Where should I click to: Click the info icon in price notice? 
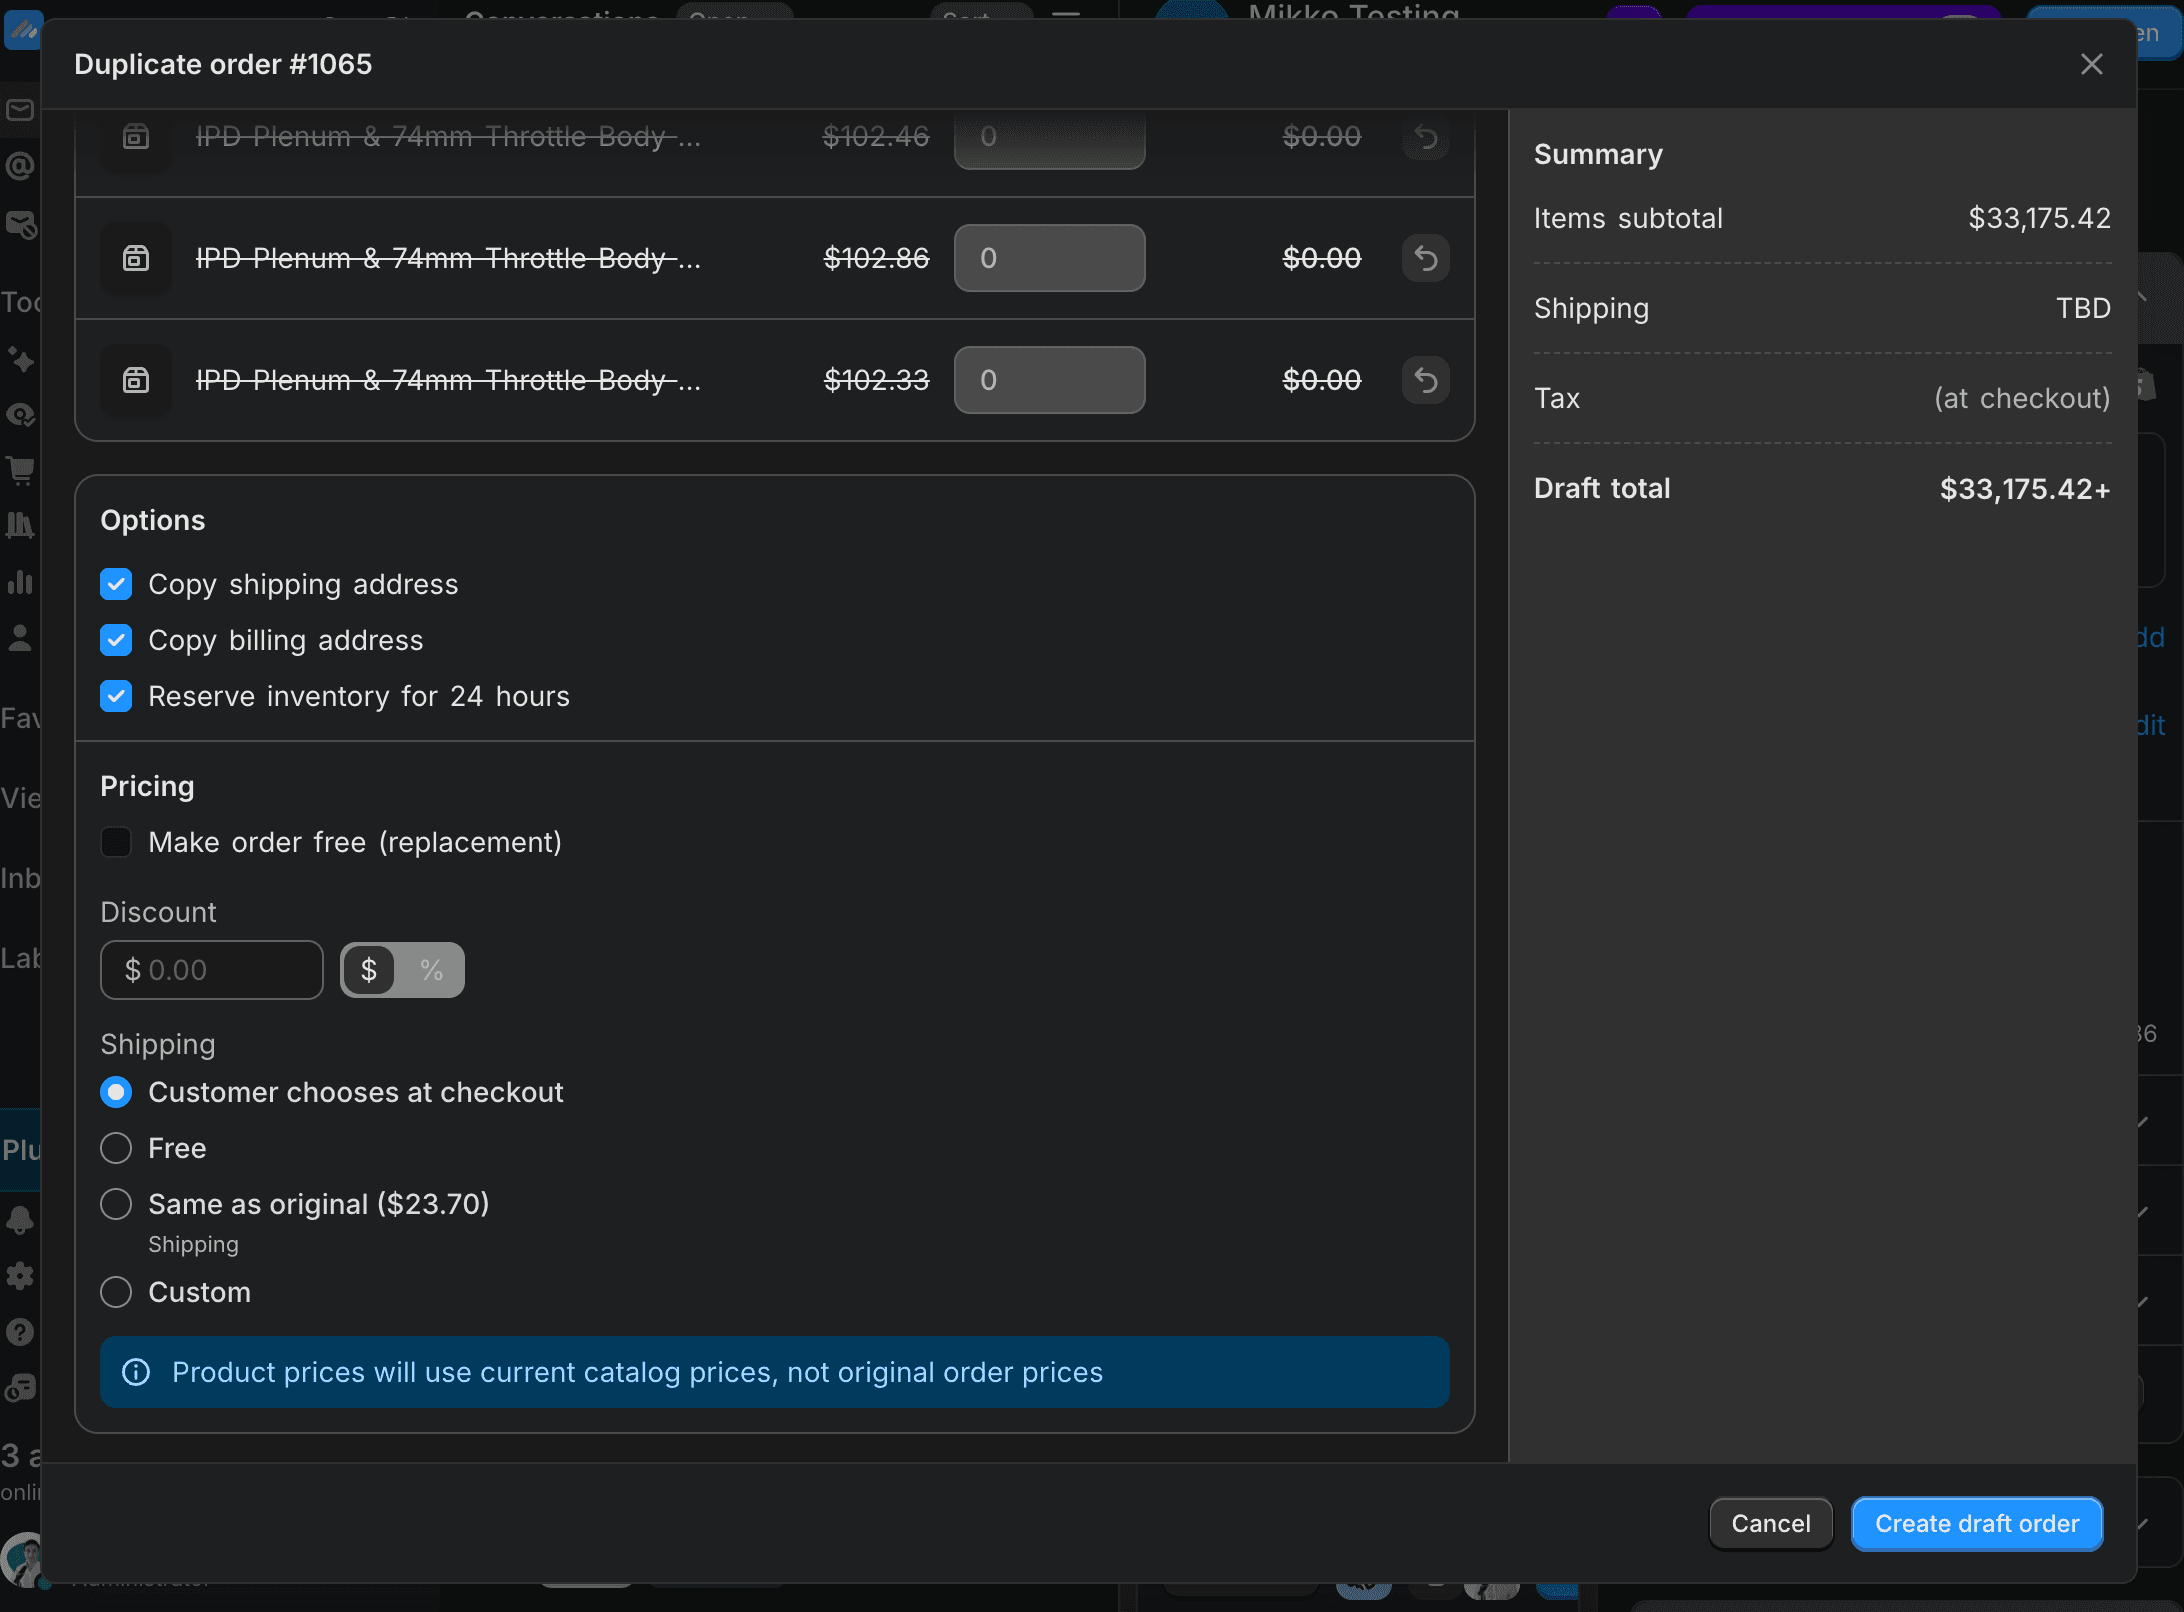(136, 1372)
